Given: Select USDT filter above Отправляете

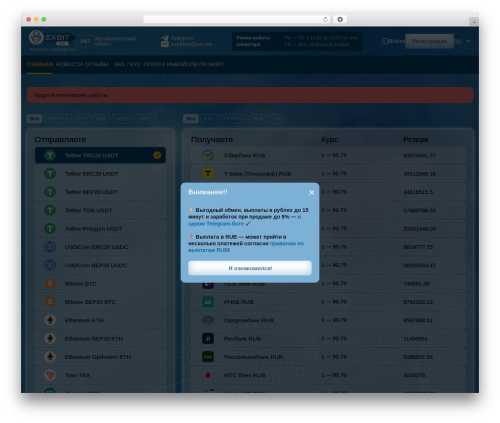Looking at the screenshot, I should tap(145, 119).
